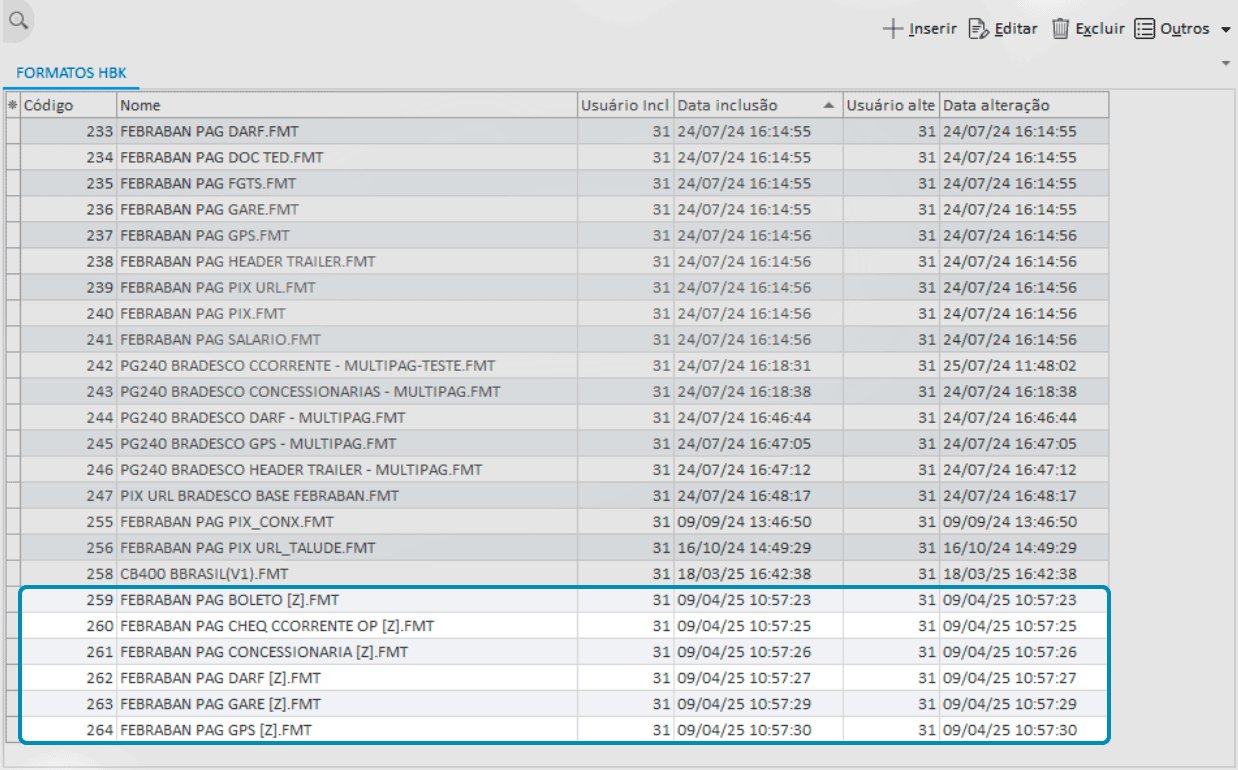Select row FEBRABAN PAG PIX URL_TALUDE.FMT
1238x770 pixels.
pos(557,547)
